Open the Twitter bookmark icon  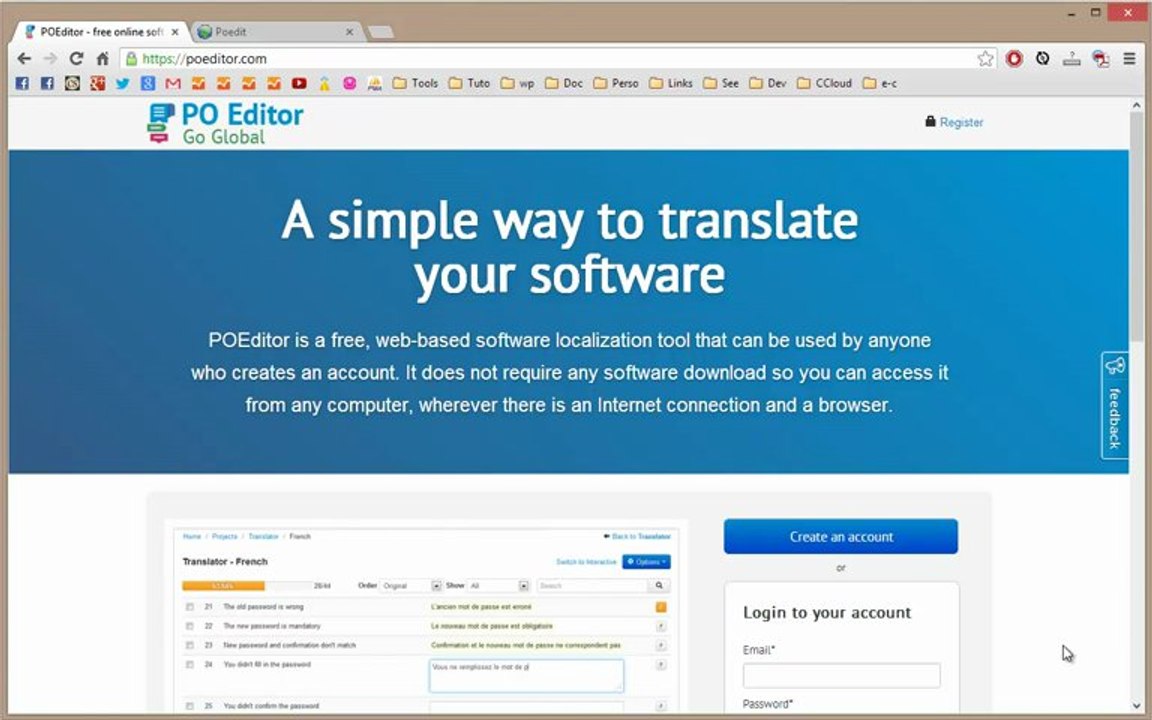[x=123, y=83]
